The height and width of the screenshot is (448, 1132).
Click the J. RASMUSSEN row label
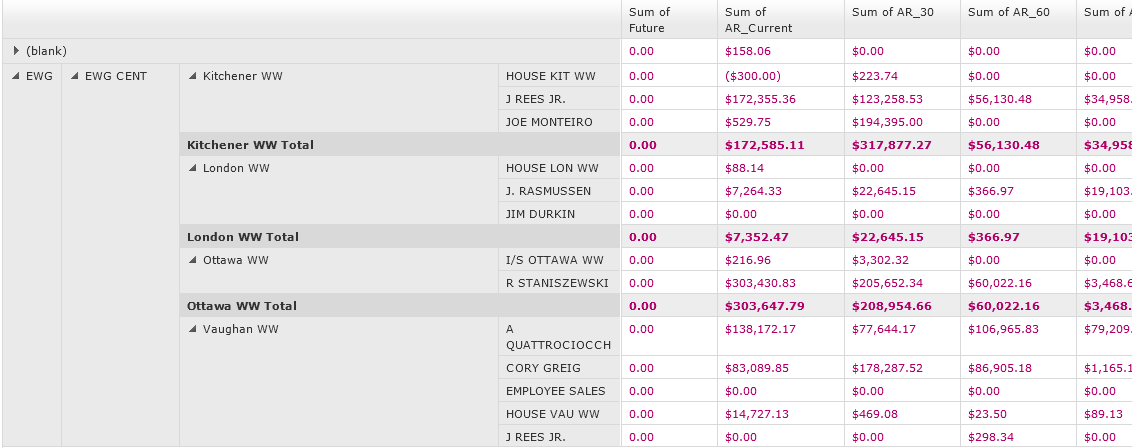(x=548, y=191)
